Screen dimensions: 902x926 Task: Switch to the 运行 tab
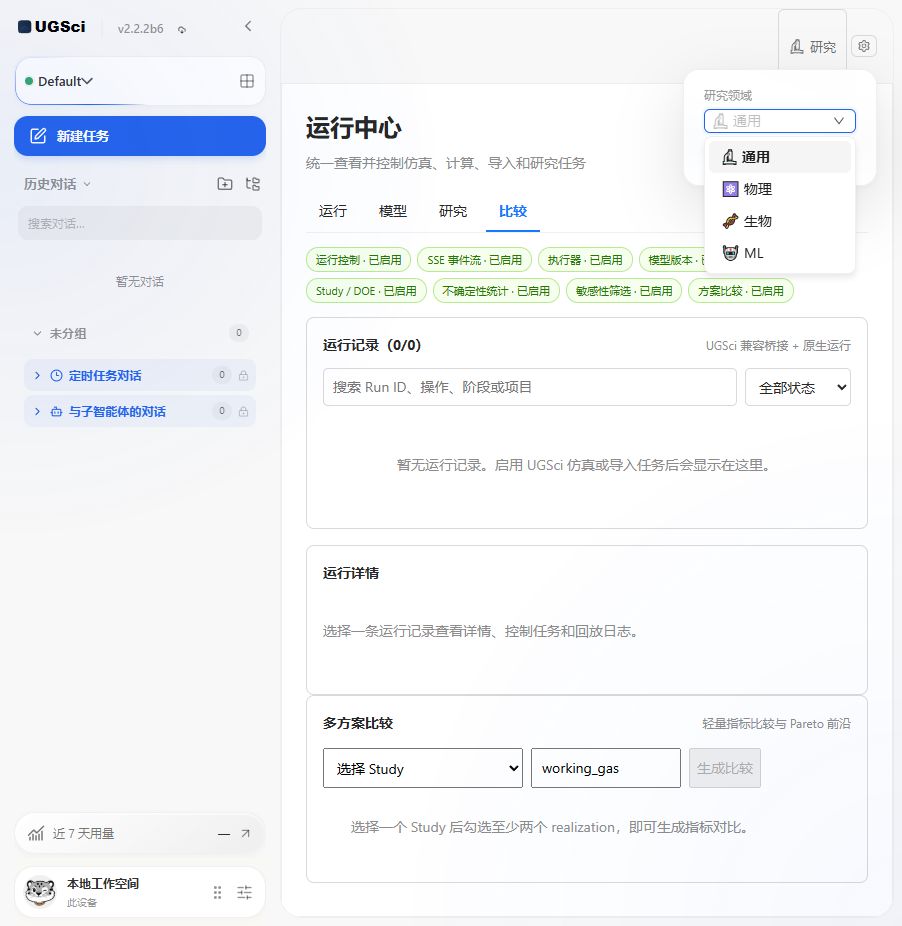click(333, 211)
